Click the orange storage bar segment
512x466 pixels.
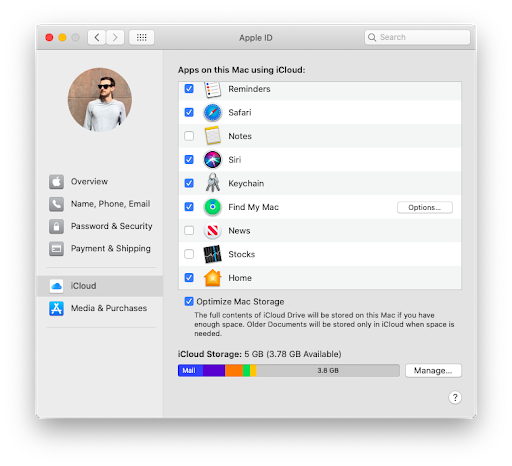234,371
